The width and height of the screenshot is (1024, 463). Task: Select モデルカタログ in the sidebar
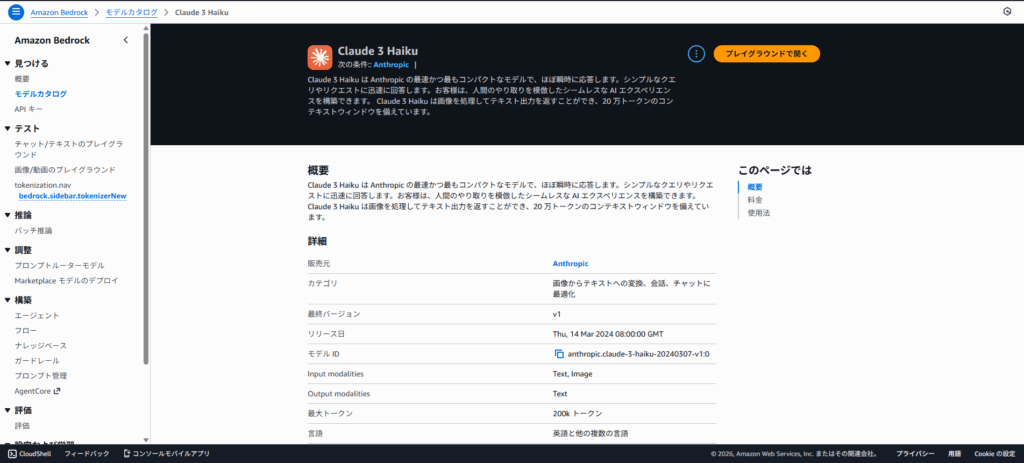coord(40,94)
